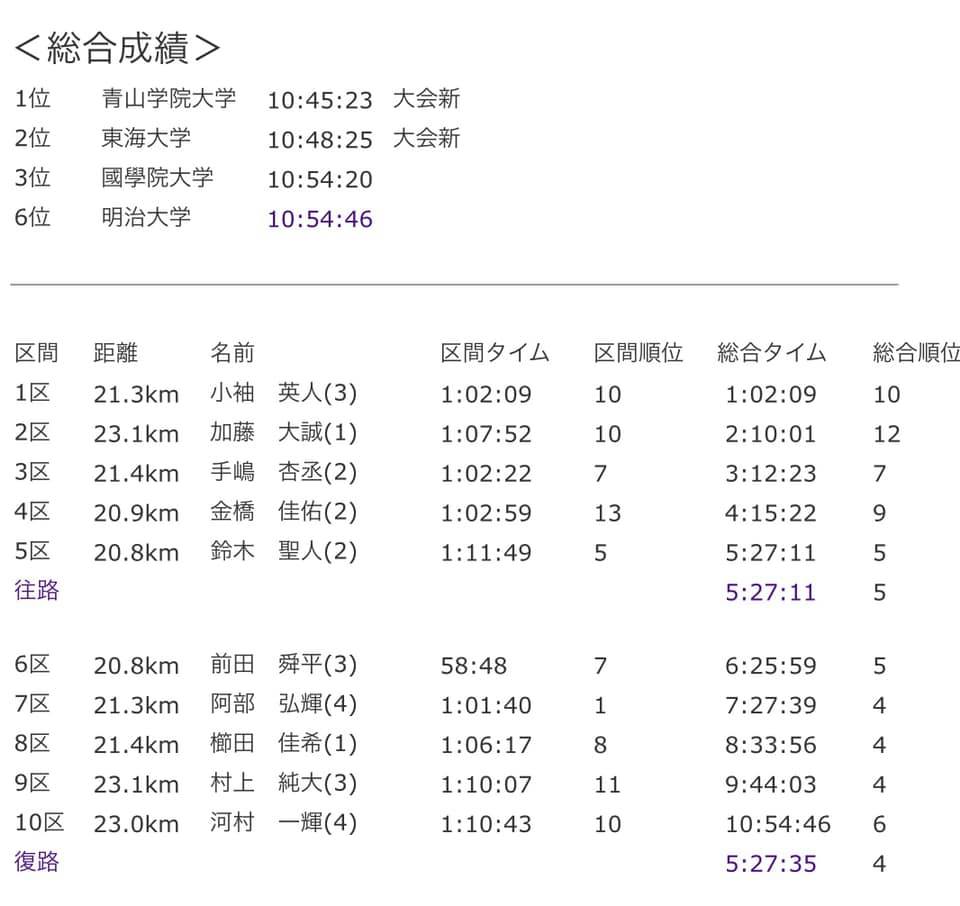
Task: Select runner 鈴木 聖人(2)
Action: point(283,552)
